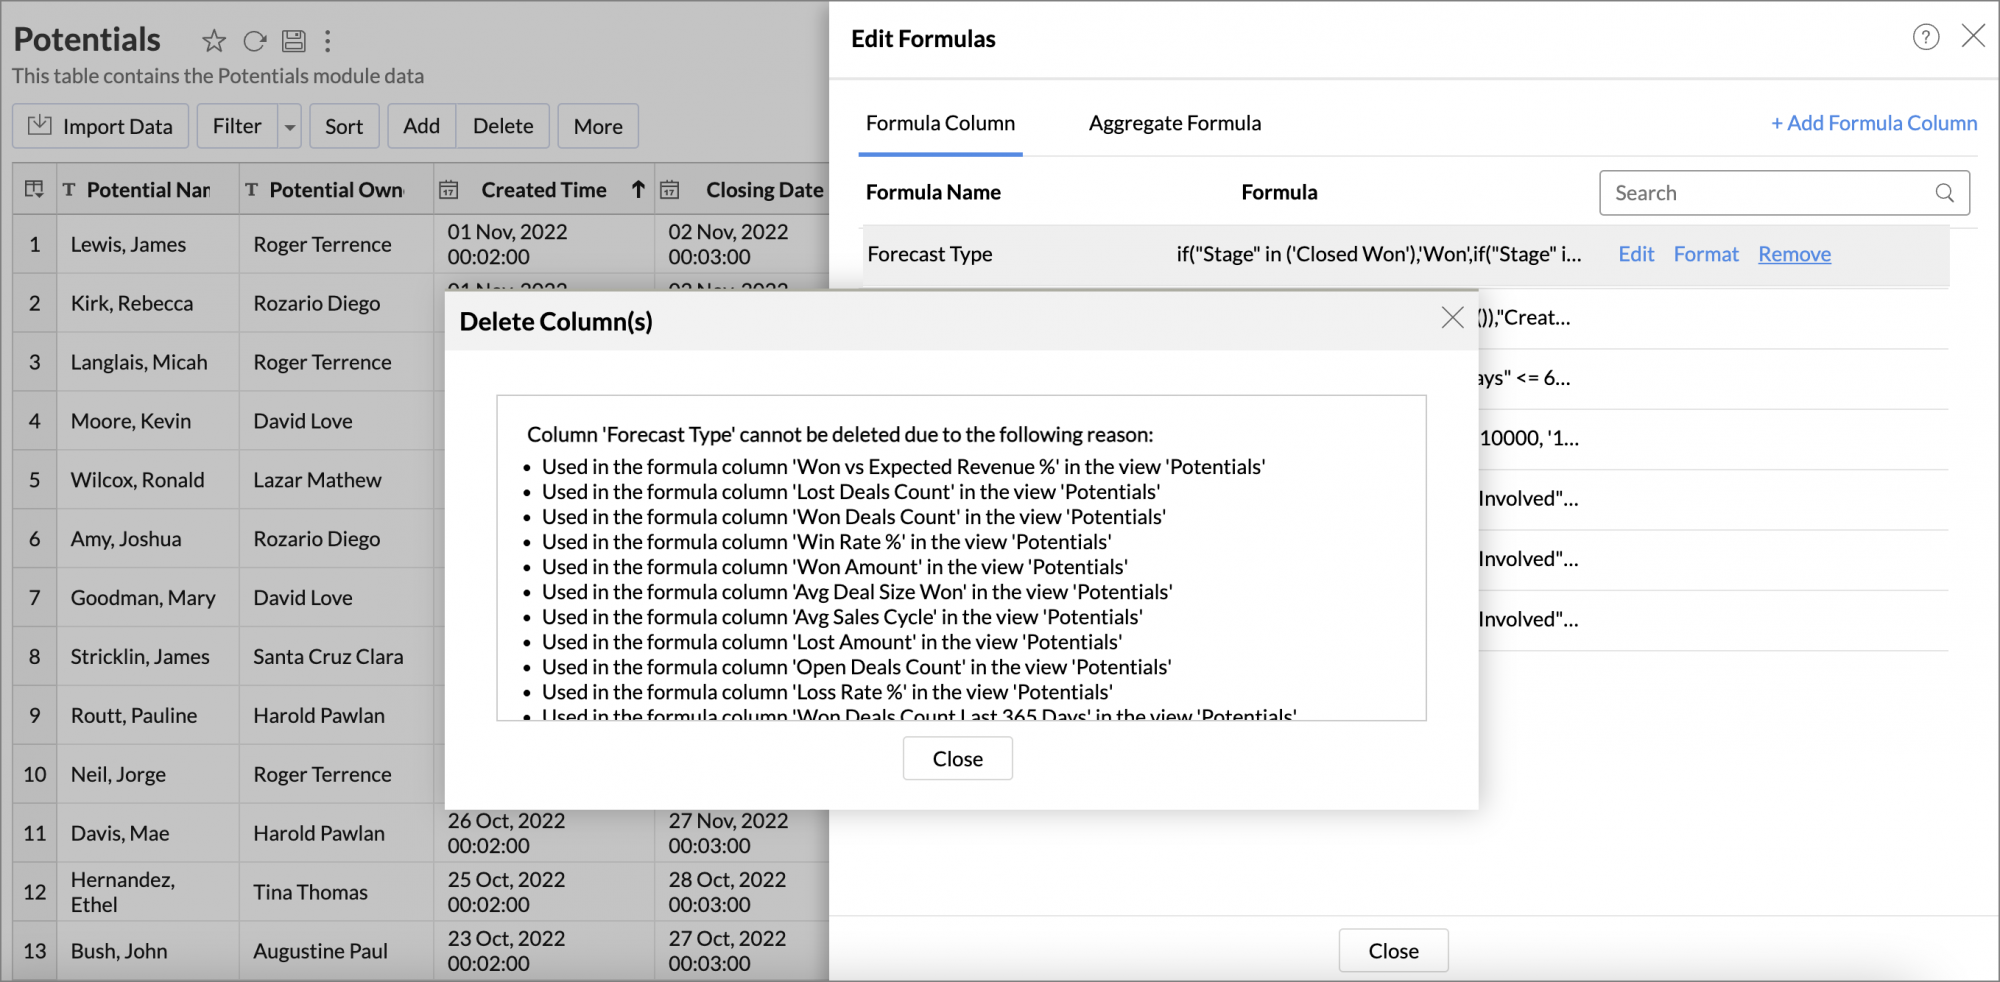The image size is (2000, 982).
Task: Select the Formula Column tab
Action: pos(940,123)
